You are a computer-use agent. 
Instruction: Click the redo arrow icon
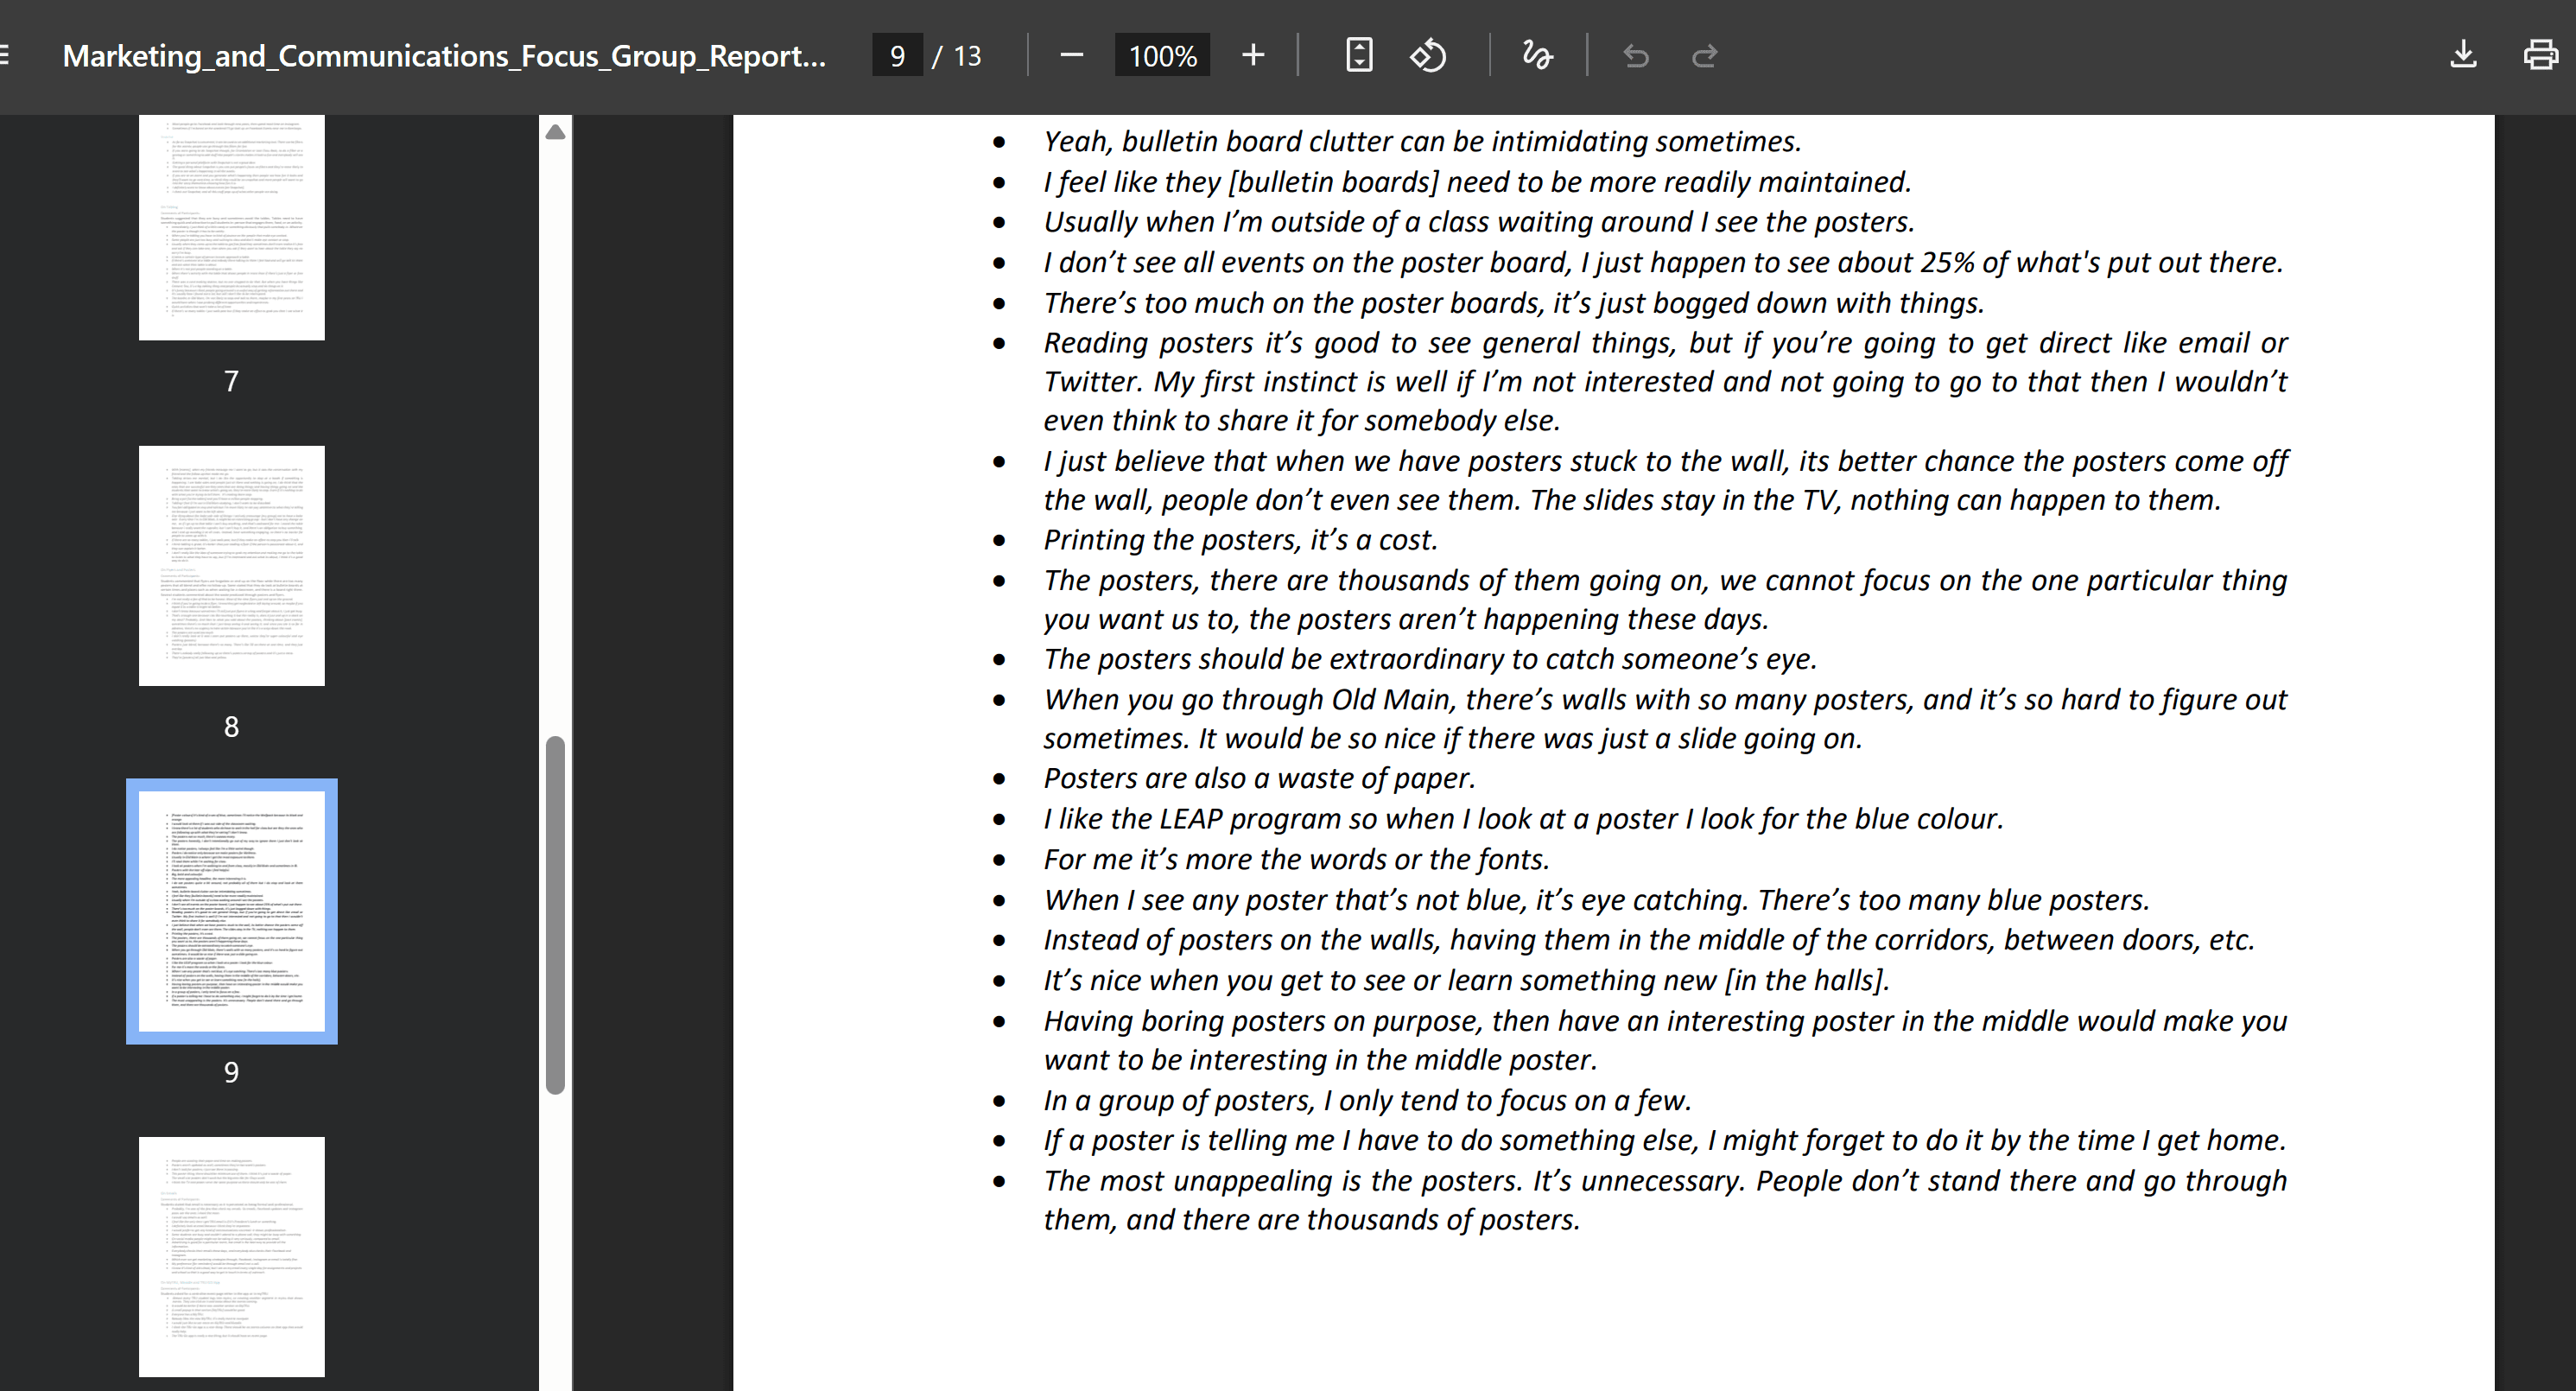[1704, 56]
